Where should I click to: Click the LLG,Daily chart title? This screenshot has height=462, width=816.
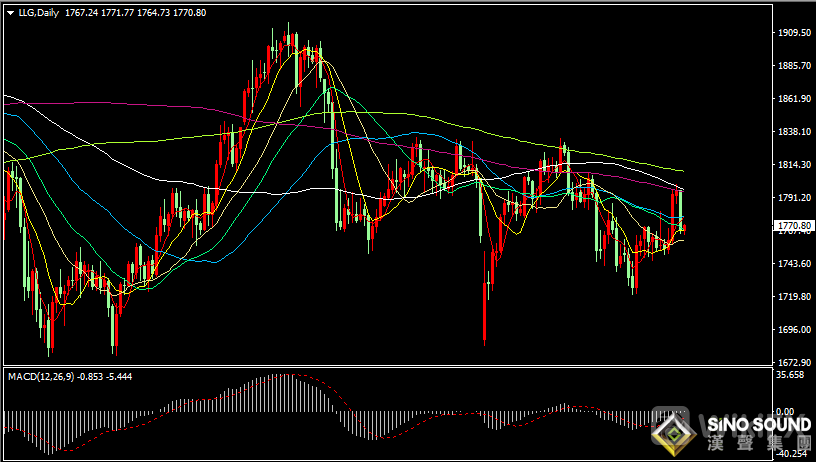point(38,12)
